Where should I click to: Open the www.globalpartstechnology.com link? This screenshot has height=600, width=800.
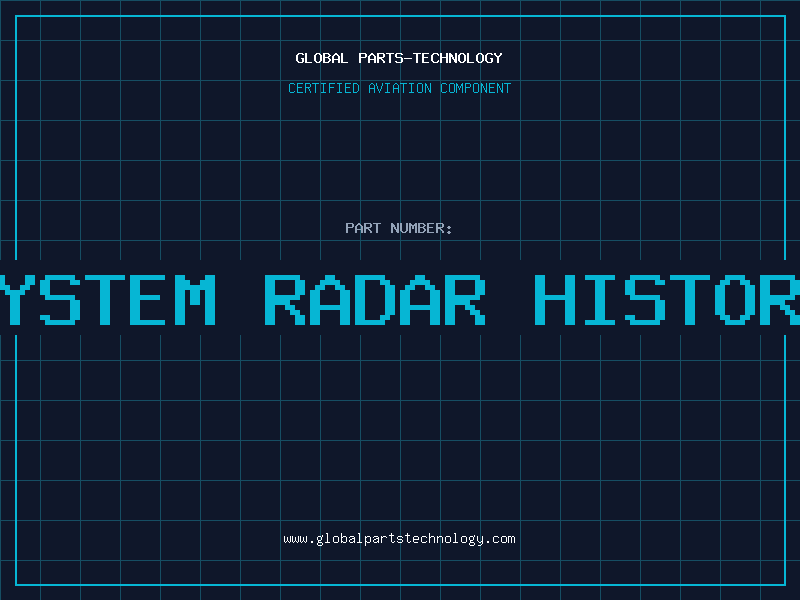coord(399,539)
